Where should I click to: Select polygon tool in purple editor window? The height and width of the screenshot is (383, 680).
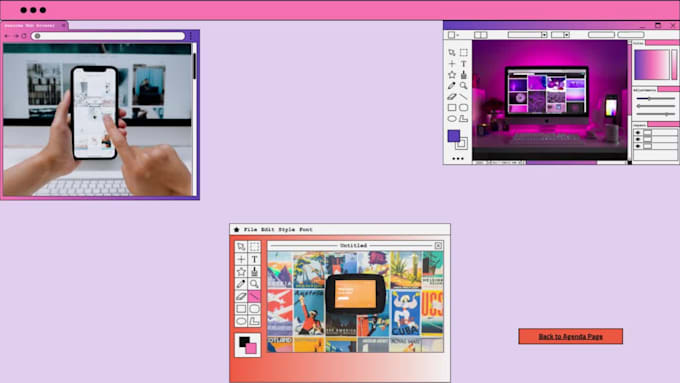[464, 118]
